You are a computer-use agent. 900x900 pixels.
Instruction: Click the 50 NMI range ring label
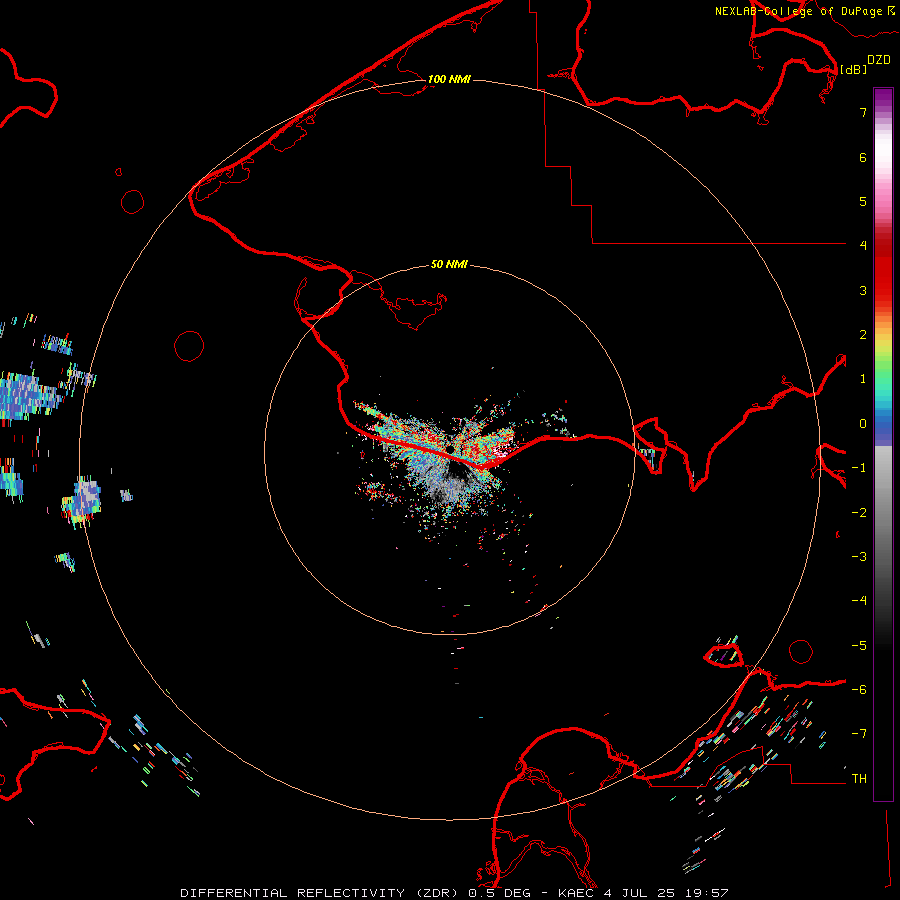click(449, 264)
